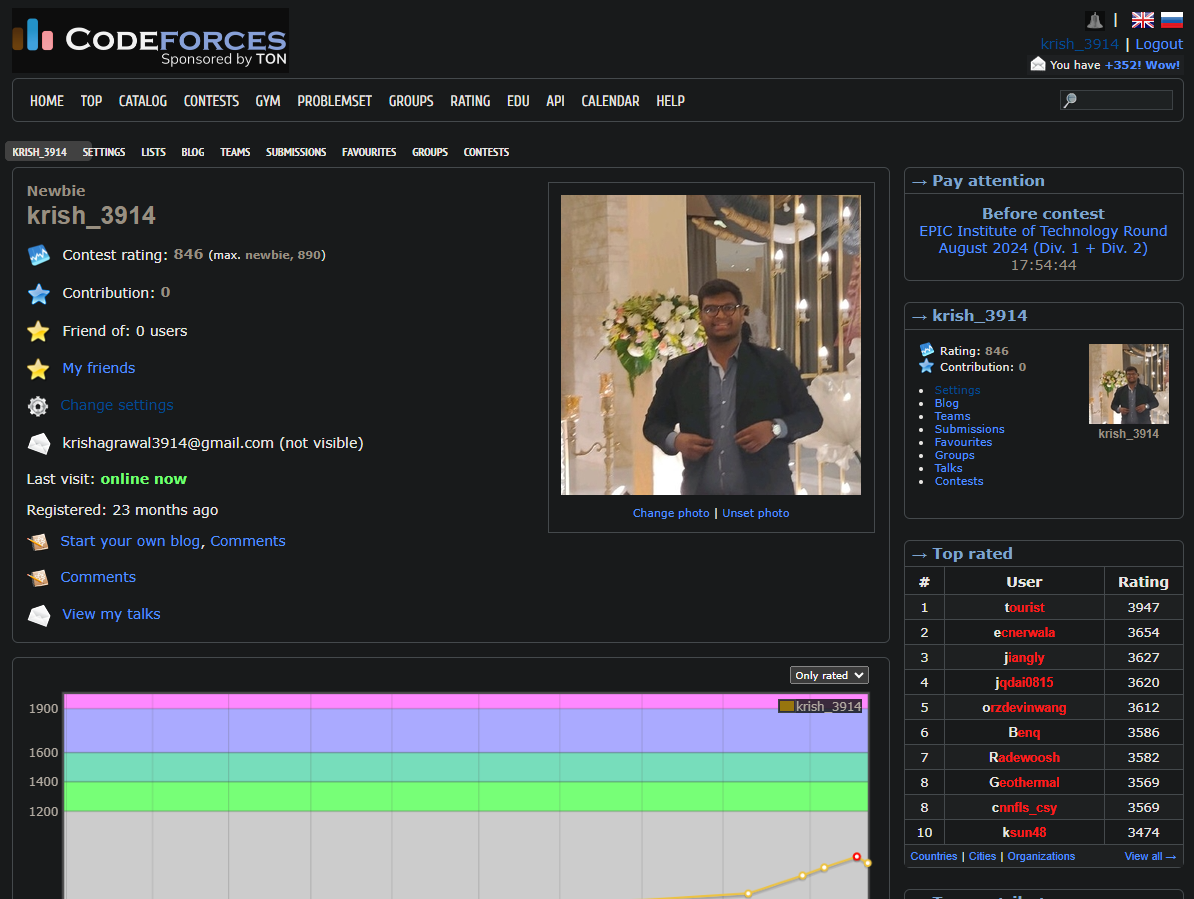1194x899 pixels.
Task: Click 'Start your own blog' link
Action: click(x=130, y=540)
